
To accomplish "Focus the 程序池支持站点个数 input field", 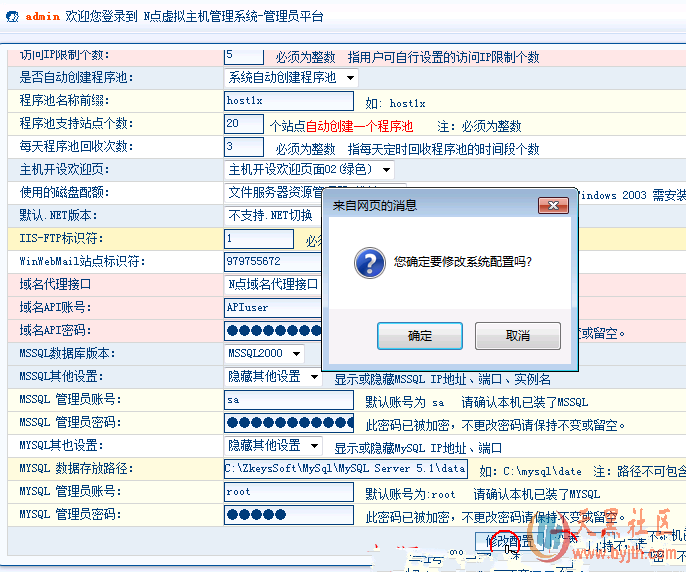I will 244,124.
